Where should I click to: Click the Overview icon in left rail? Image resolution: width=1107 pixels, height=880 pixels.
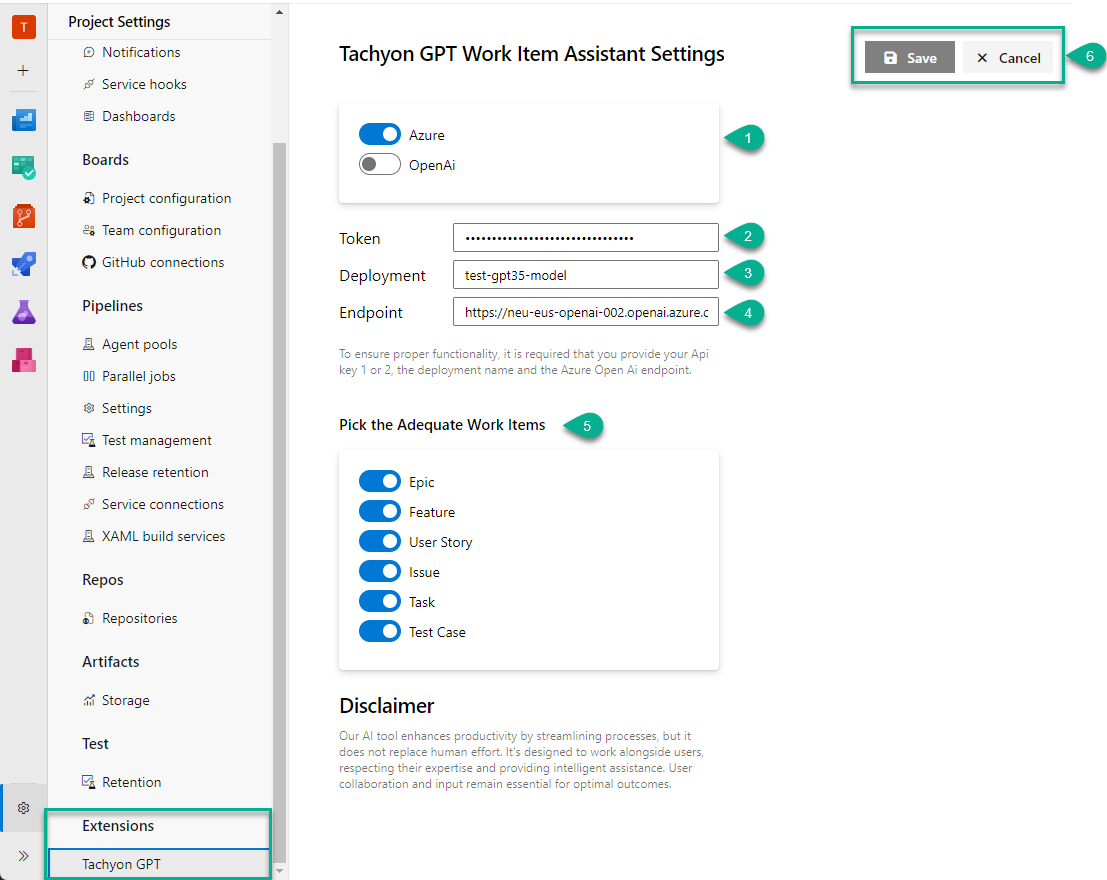[x=24, y=121]
